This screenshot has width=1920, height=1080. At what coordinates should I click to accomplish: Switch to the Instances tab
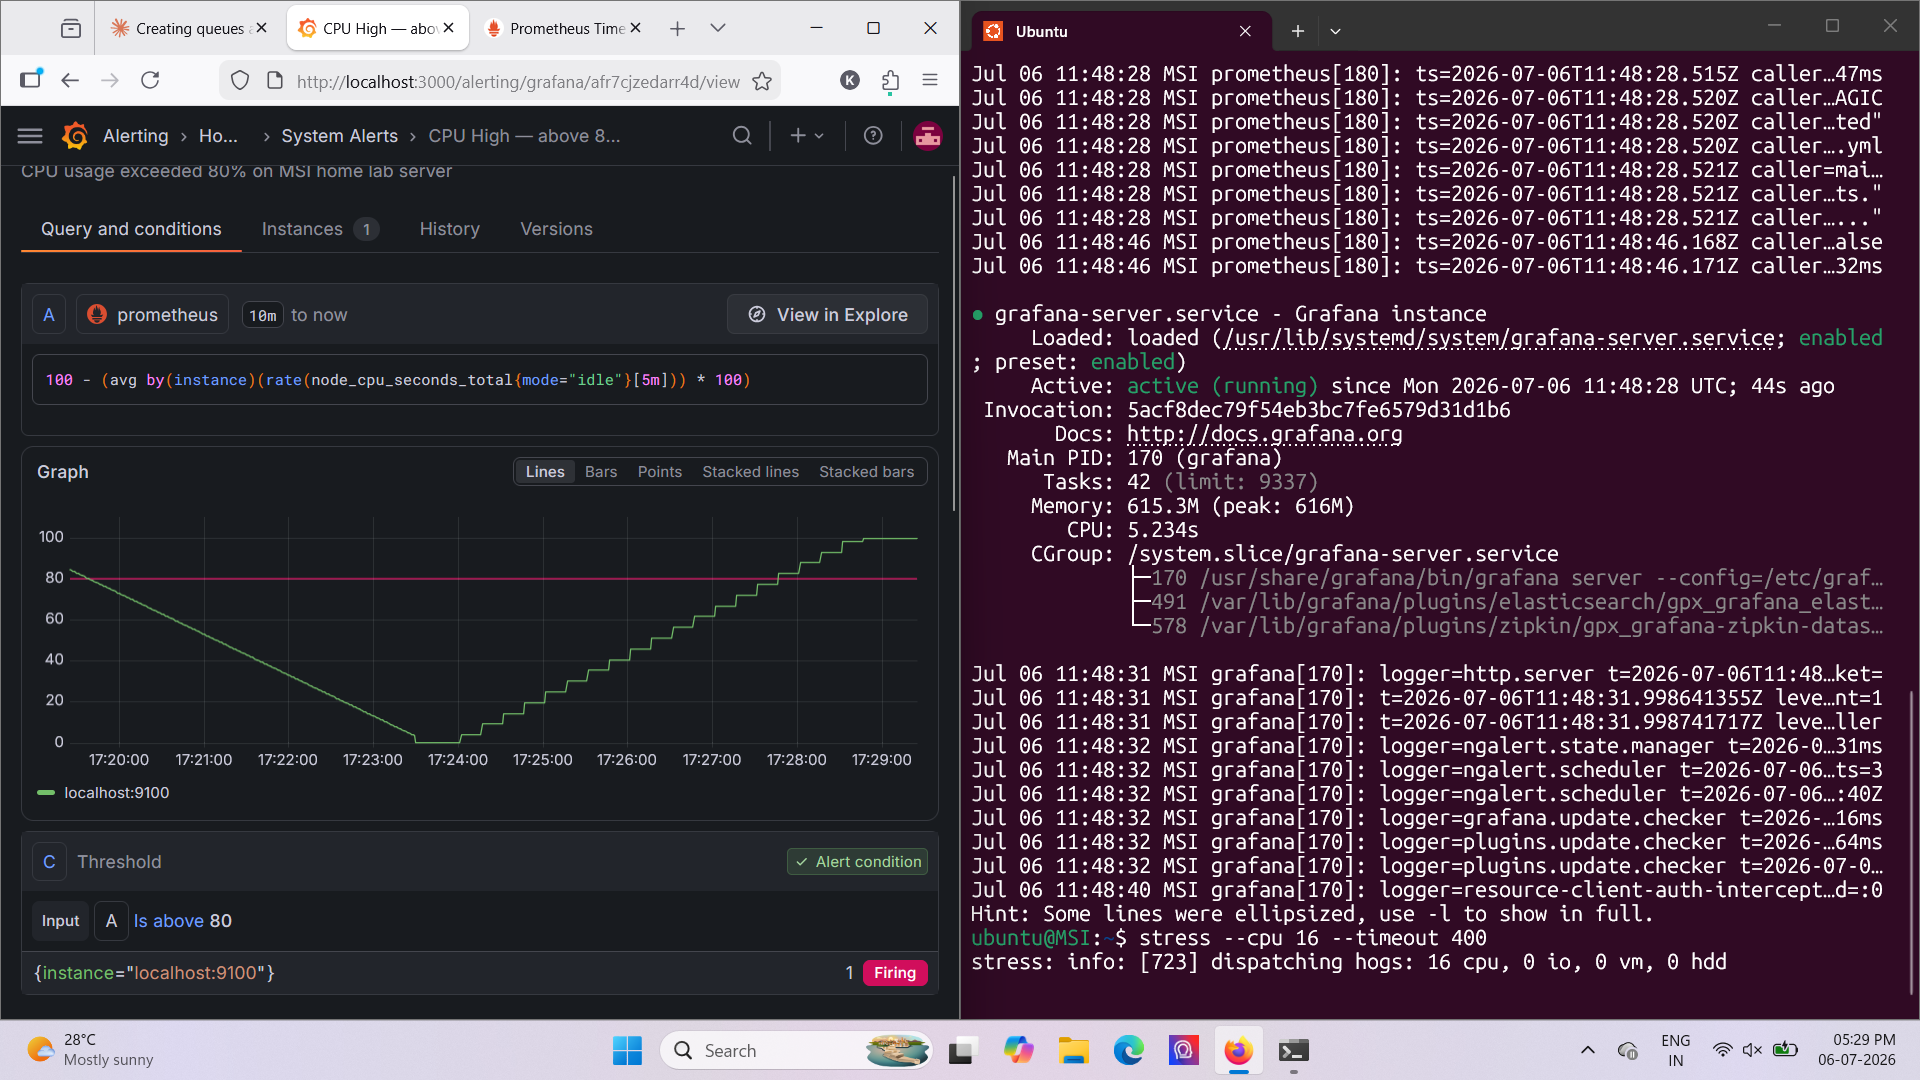[x=319, y=229]
